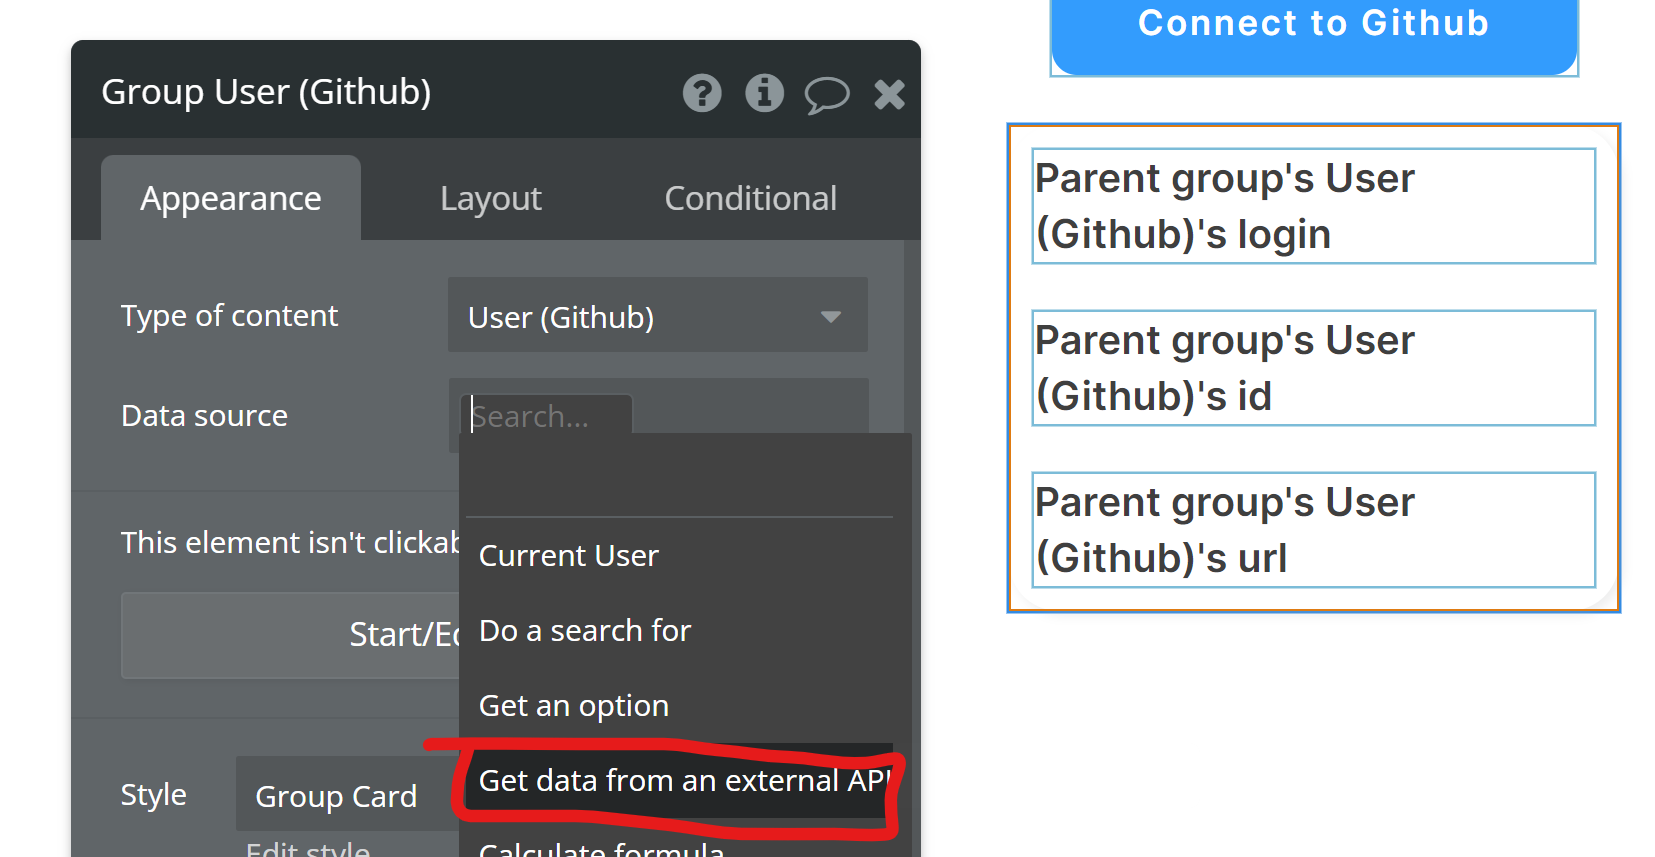Open the help question mark icon
This screenshot has height=857, width=1655.
[702, 93]
